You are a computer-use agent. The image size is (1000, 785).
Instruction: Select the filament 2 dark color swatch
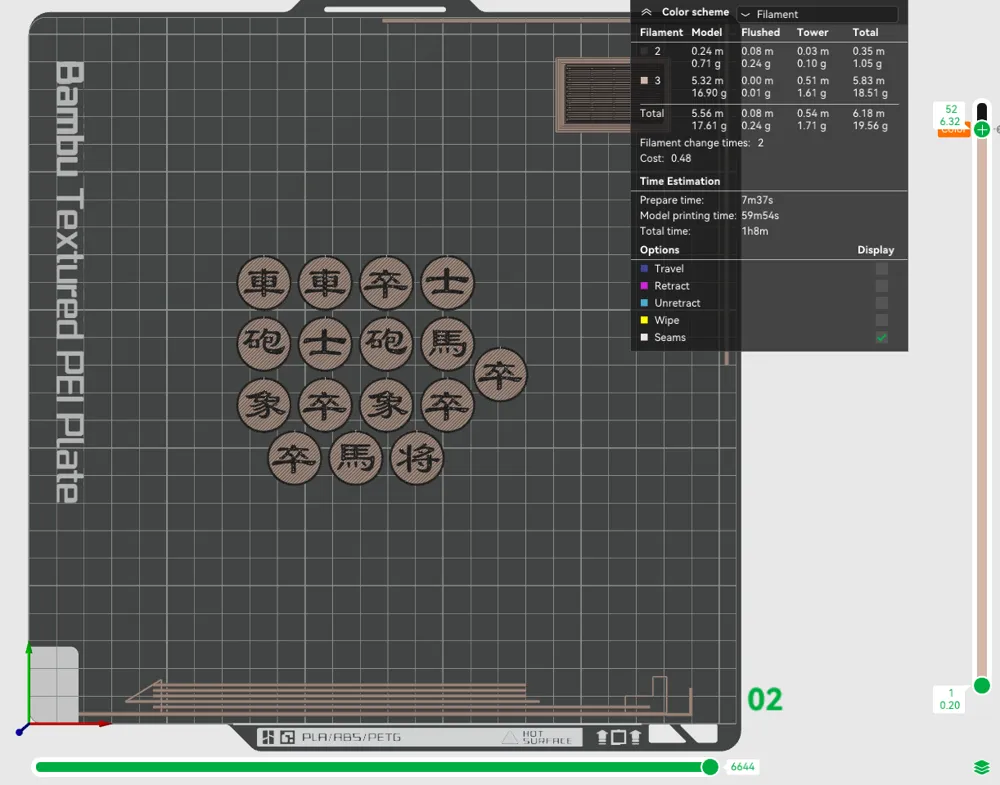point(645,51)
